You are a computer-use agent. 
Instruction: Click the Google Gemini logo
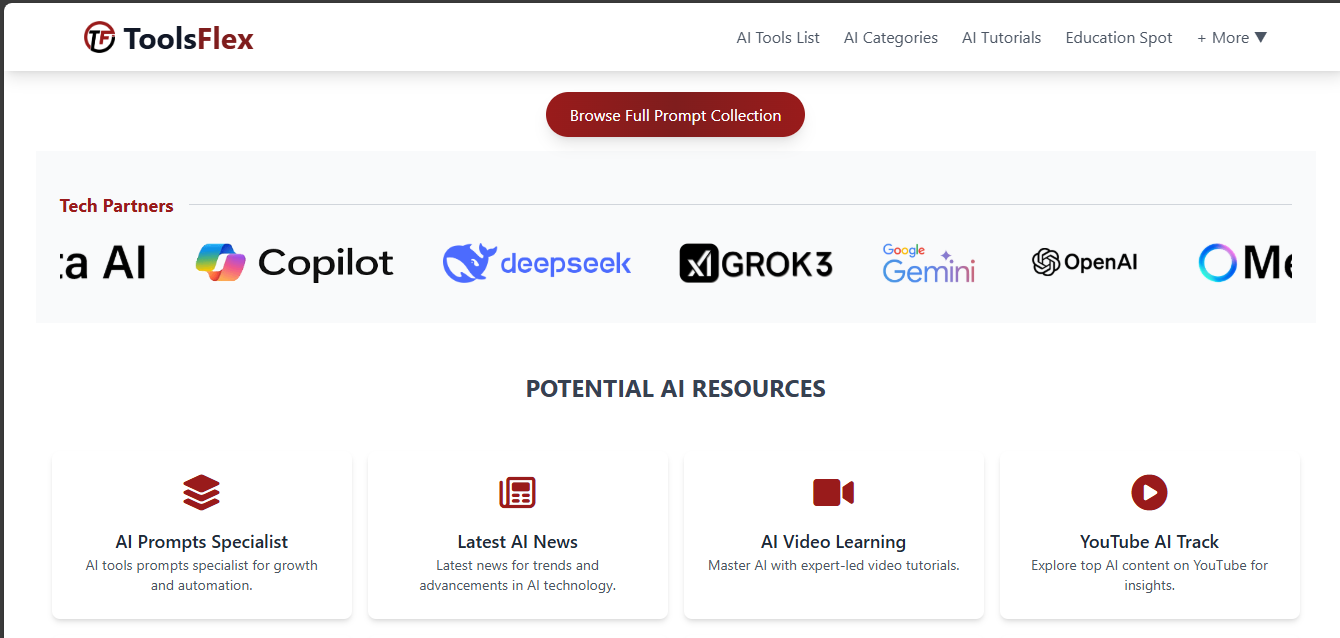tap(928, 263)
